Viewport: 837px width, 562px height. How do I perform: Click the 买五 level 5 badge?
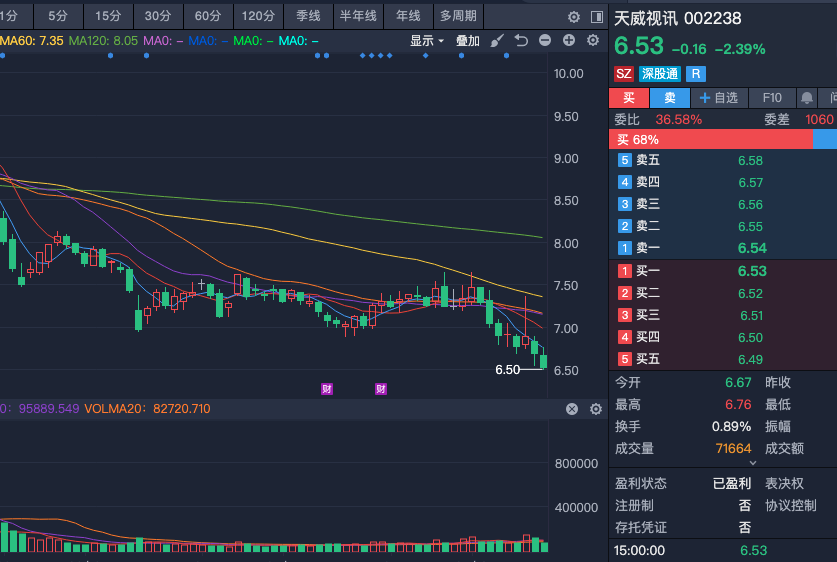point(625,359)
